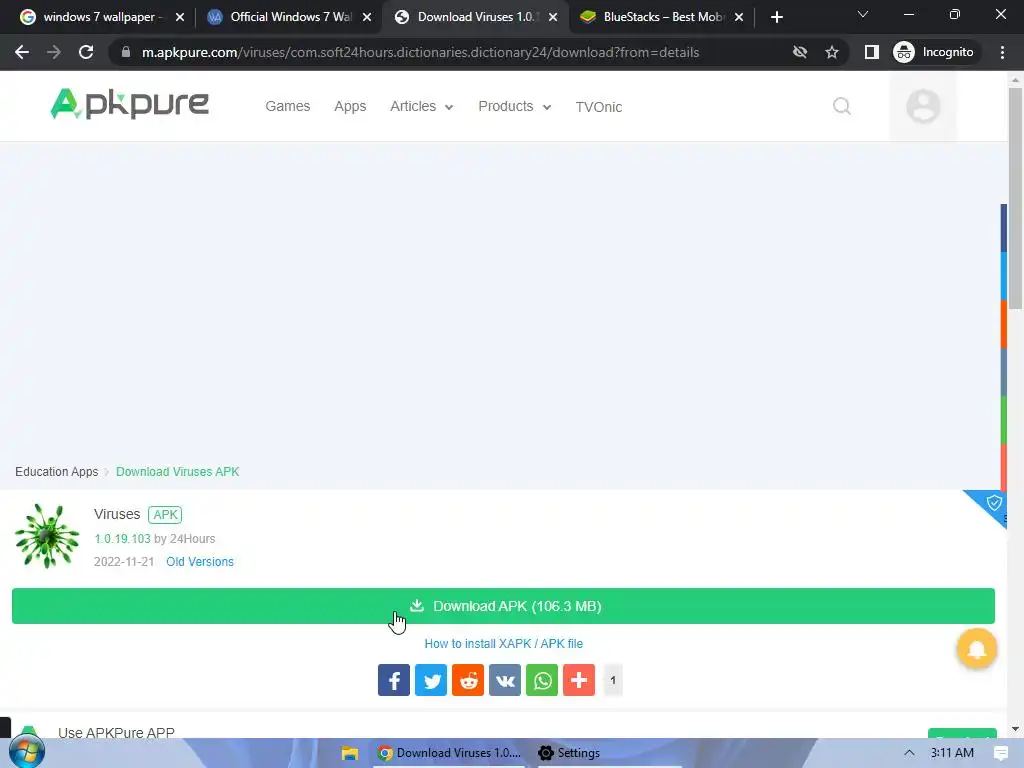The image size is (1024, 768).
Task: Toggle the browser side panel
Action: [871, 52]
